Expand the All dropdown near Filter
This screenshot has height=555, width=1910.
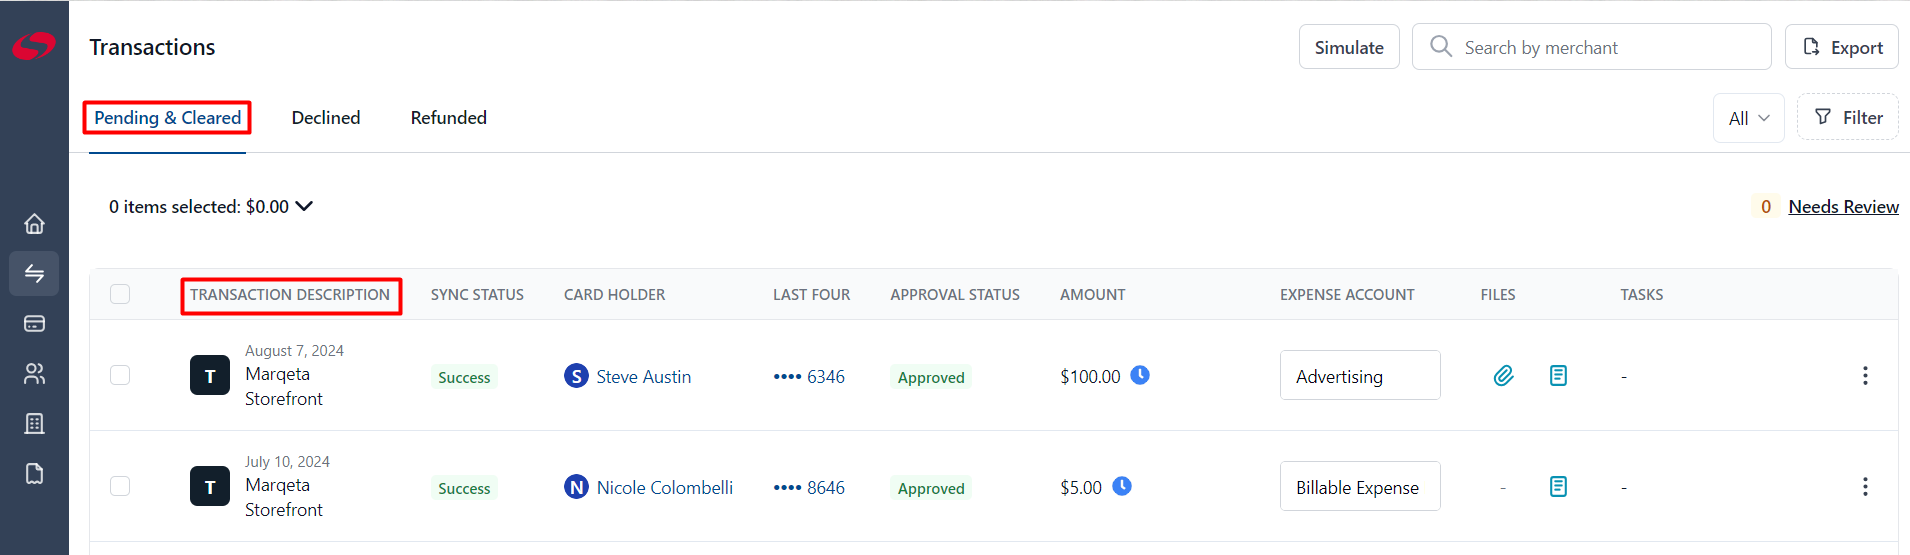point(1748,118)
